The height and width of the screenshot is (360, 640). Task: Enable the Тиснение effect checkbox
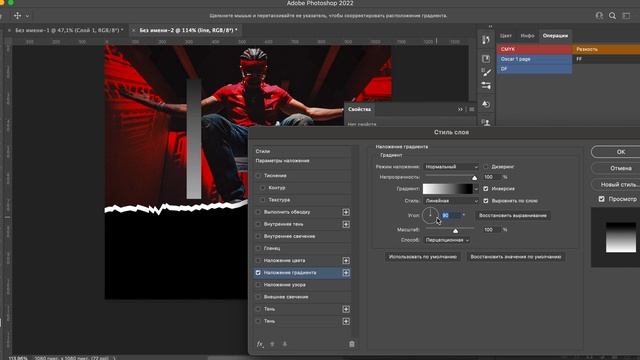click(258, 176)
